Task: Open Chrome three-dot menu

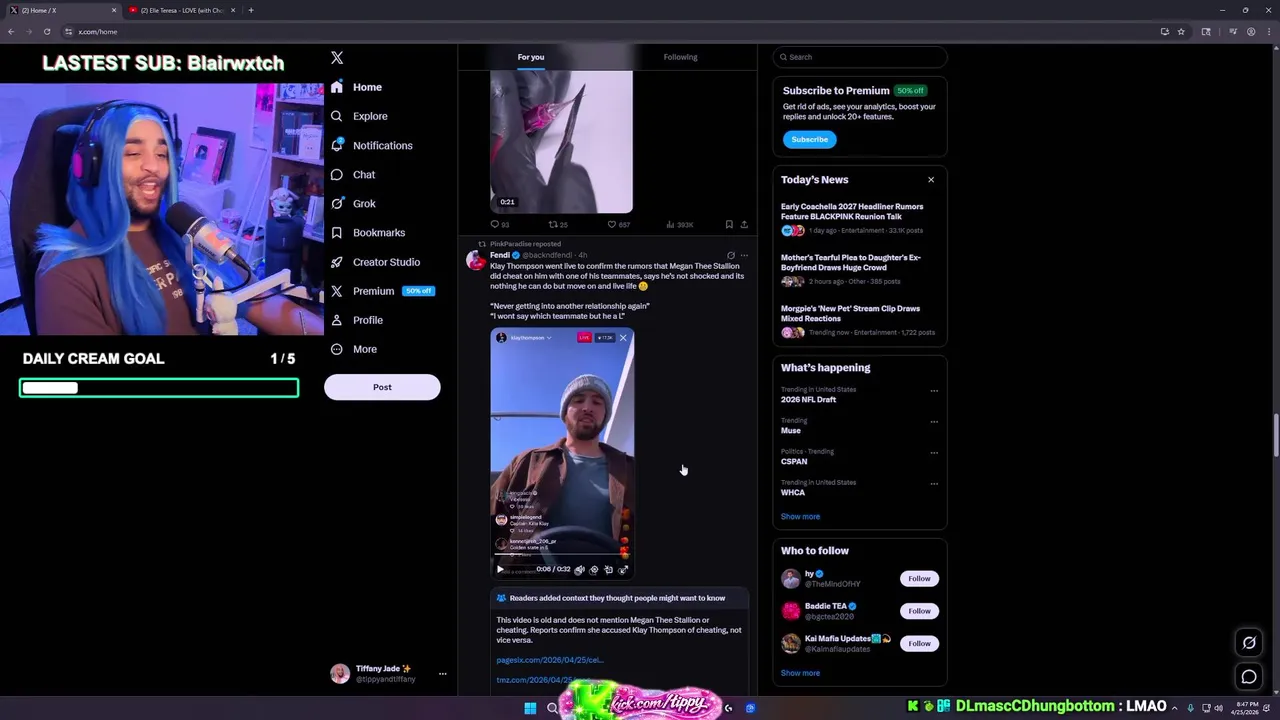Action: tap(1269, 32)
